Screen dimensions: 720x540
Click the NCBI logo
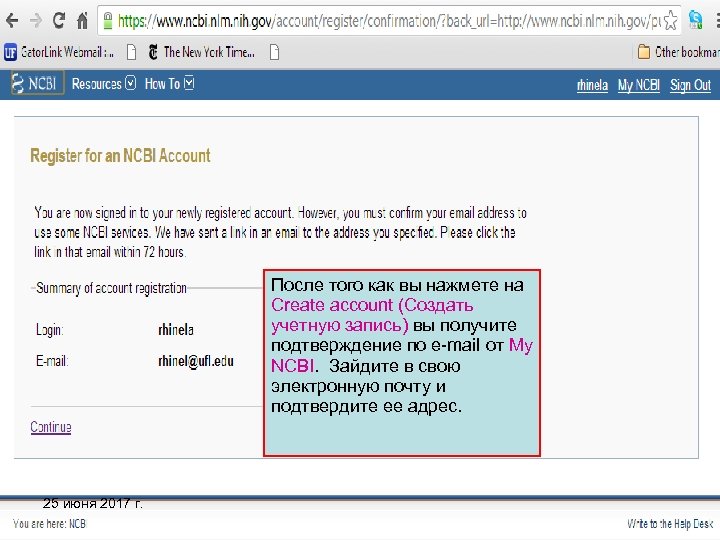[x=37, y=84]
